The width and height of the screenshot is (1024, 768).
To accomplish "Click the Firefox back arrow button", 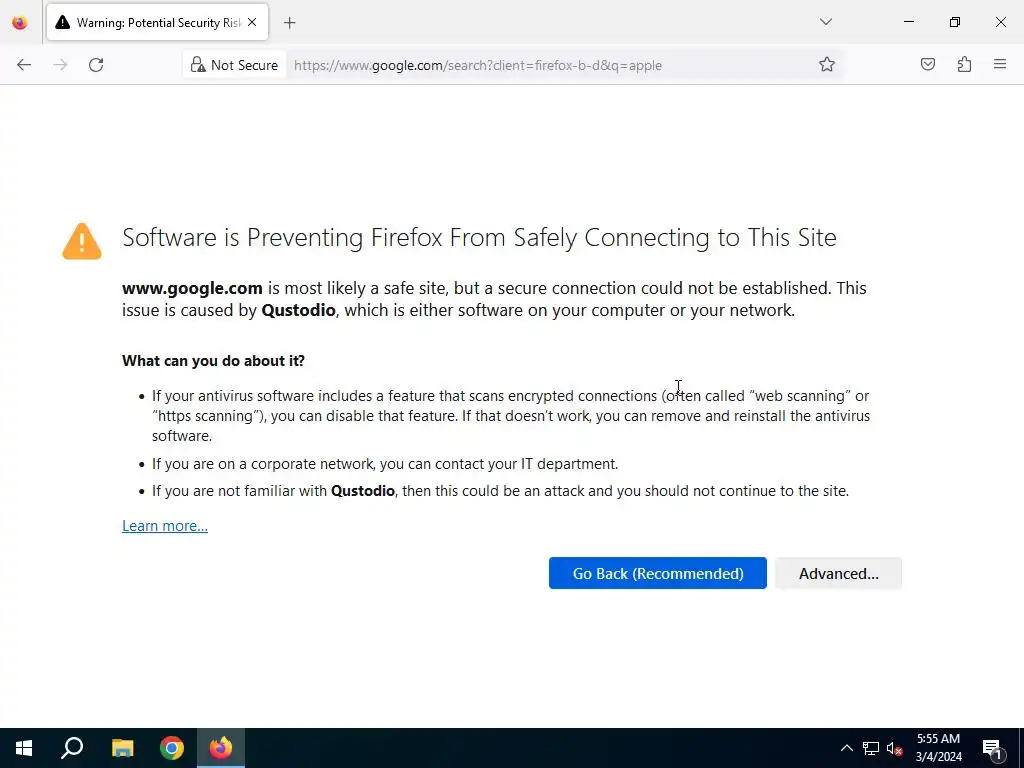I will click(x=24, y=65).
